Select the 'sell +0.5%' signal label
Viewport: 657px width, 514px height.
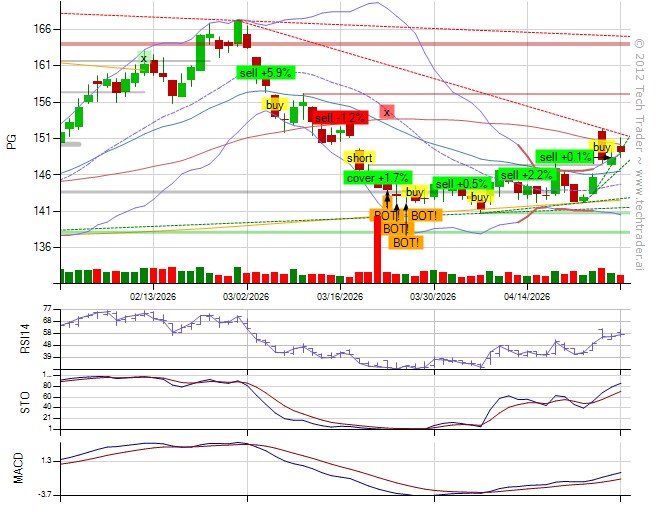click(x=461, y=184)
